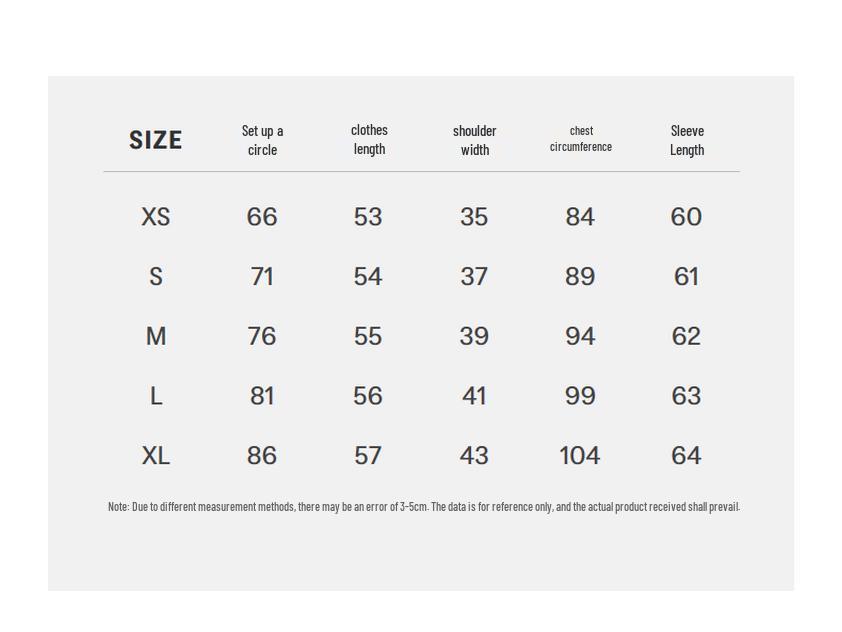Select the XL size row label
This screenshot has height=632, width=842.
click(155, 456)
